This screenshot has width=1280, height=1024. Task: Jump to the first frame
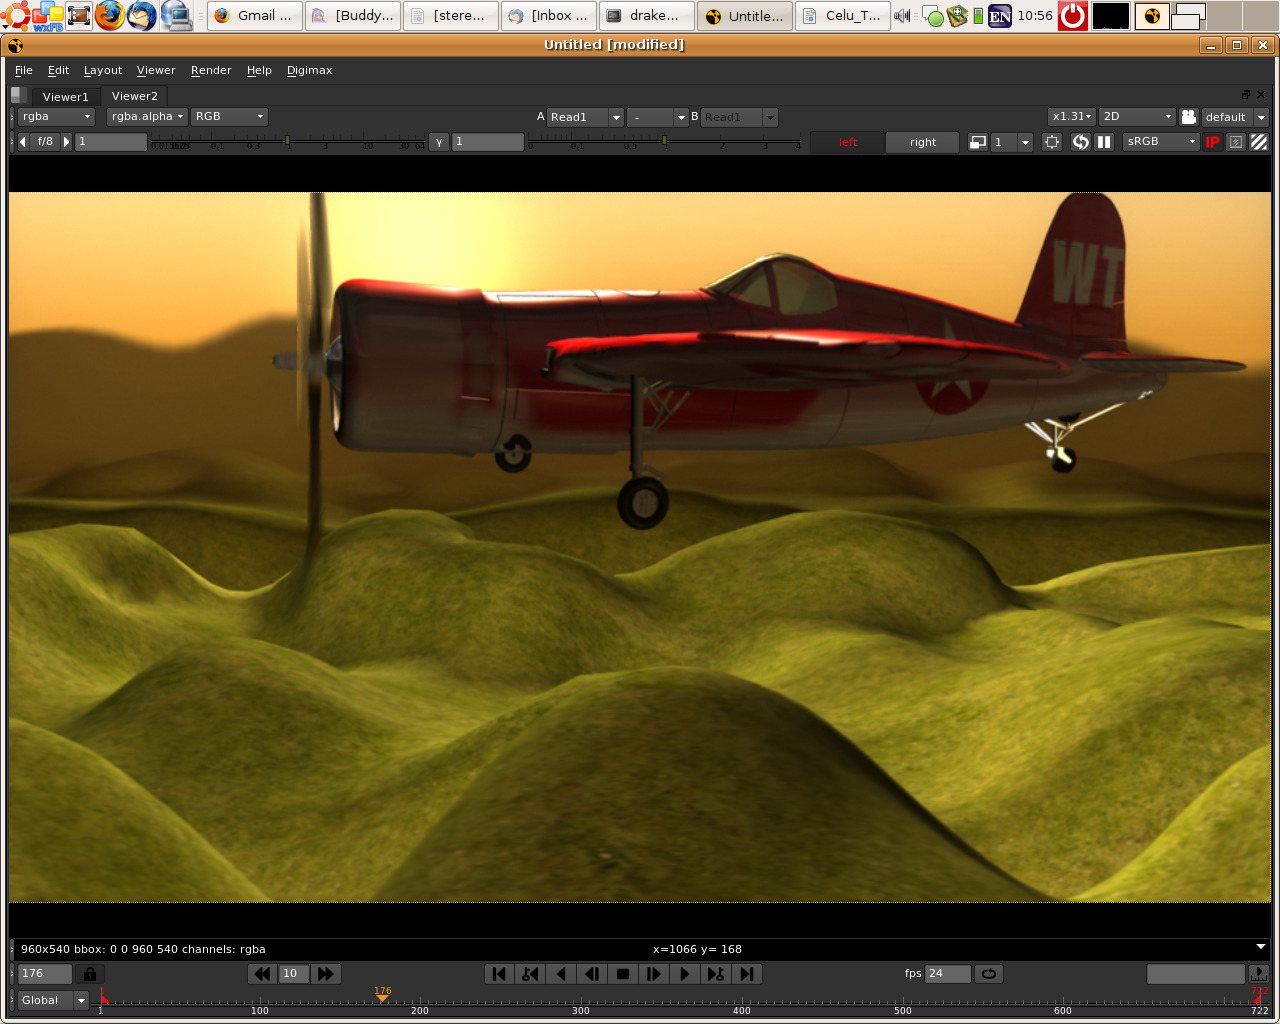point(499,974)
